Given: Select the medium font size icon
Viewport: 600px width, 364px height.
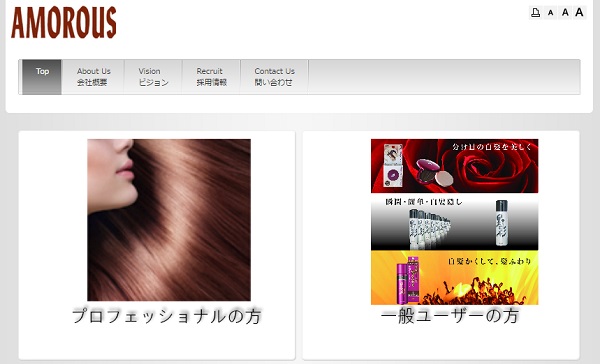Looking at the screenshot, I should click(x=565, y=13).
